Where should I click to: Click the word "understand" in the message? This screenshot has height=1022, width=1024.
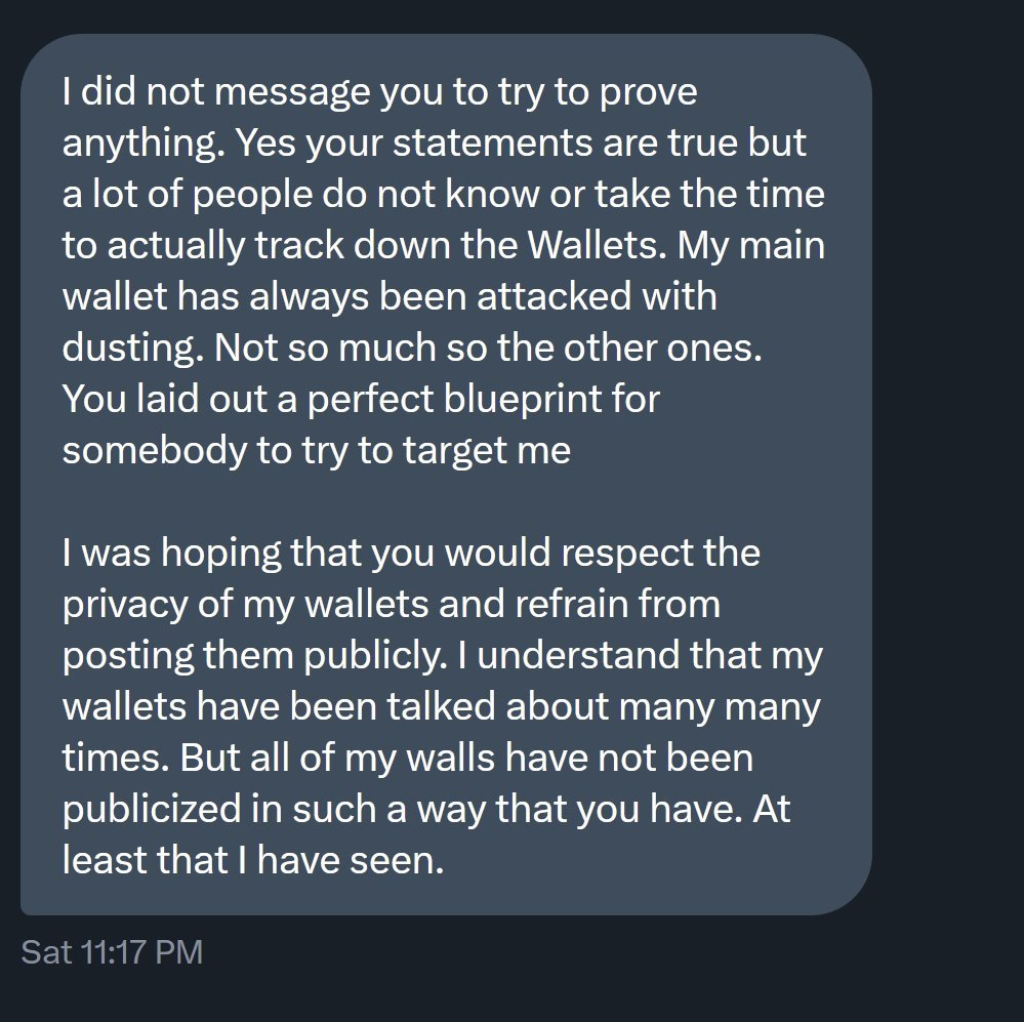click(578, 655)
